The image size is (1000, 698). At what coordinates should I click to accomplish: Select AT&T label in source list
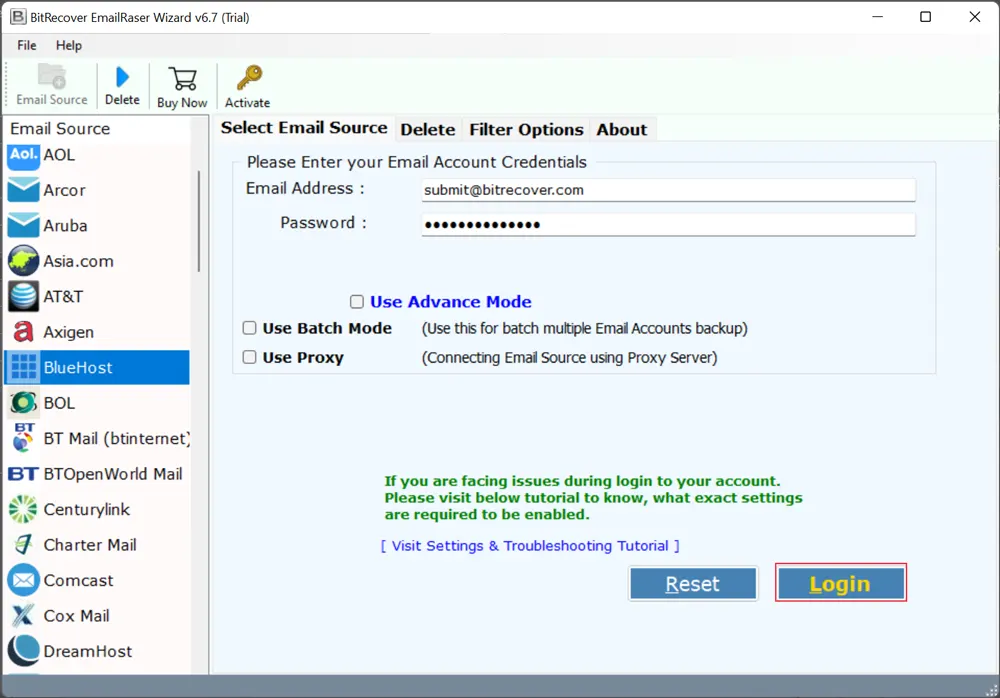(63, 296)
